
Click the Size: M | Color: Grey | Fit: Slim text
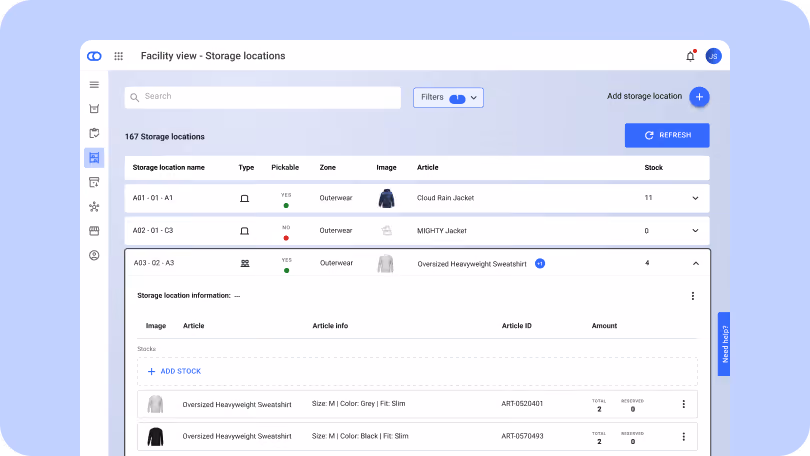pos(359,404)
